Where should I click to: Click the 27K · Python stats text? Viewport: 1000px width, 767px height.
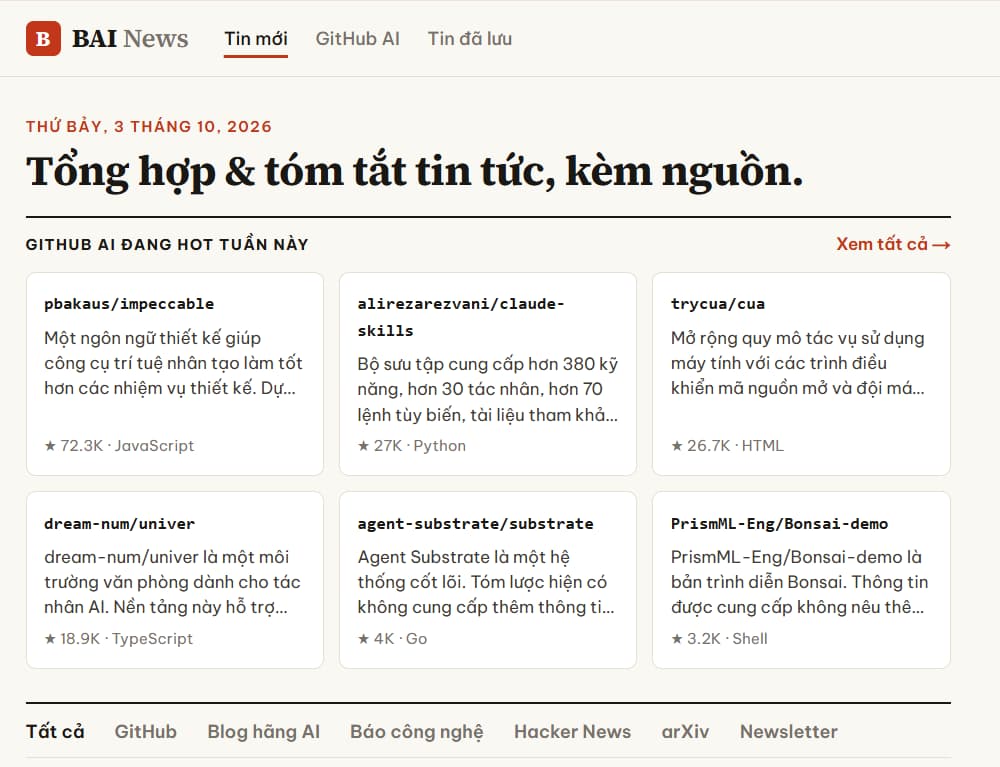[412, 446]
